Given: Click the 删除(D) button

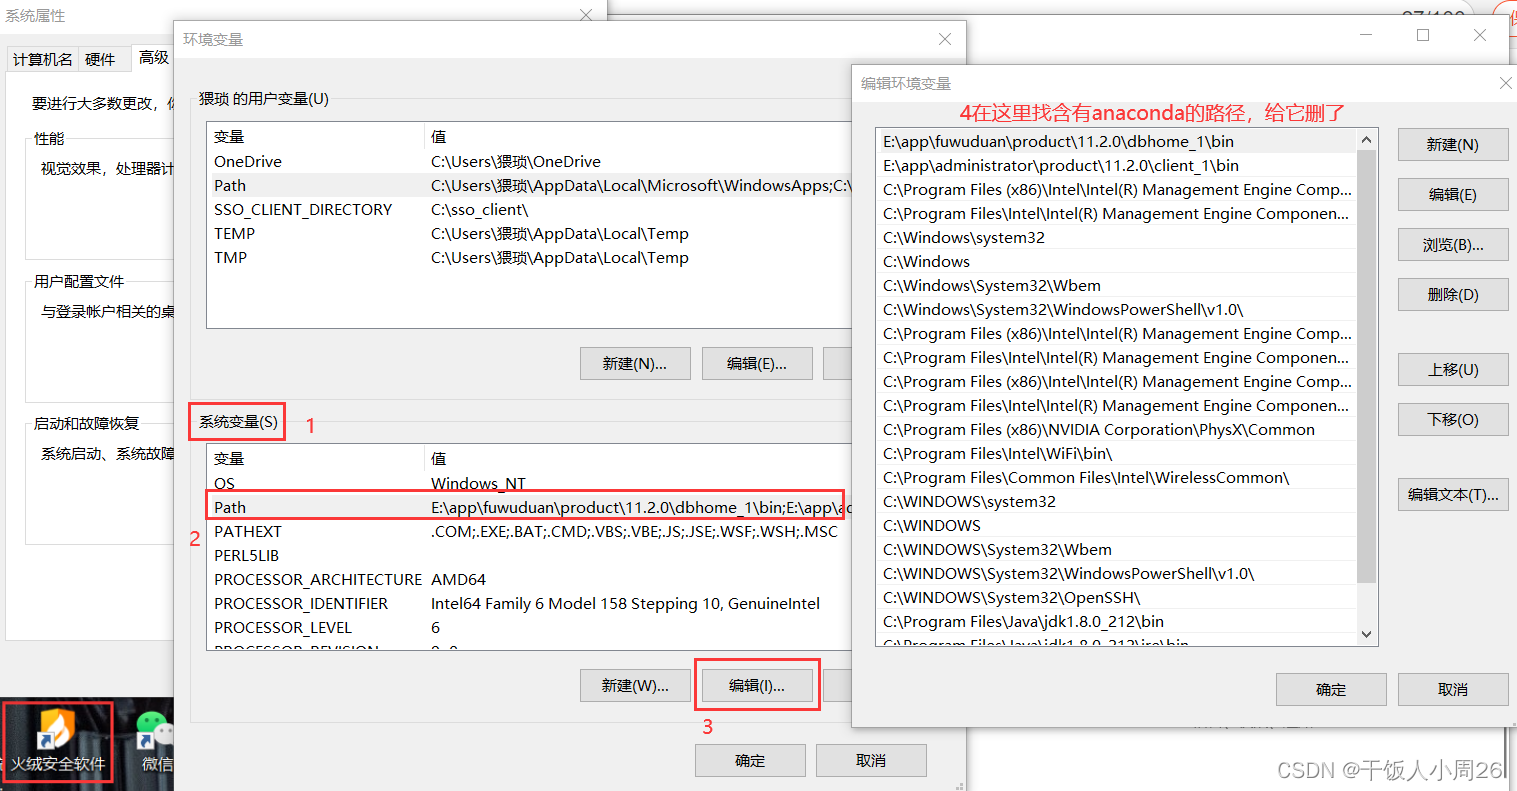Looking at the screenshot, I should pyautogui.click(x=1452, y=295).
